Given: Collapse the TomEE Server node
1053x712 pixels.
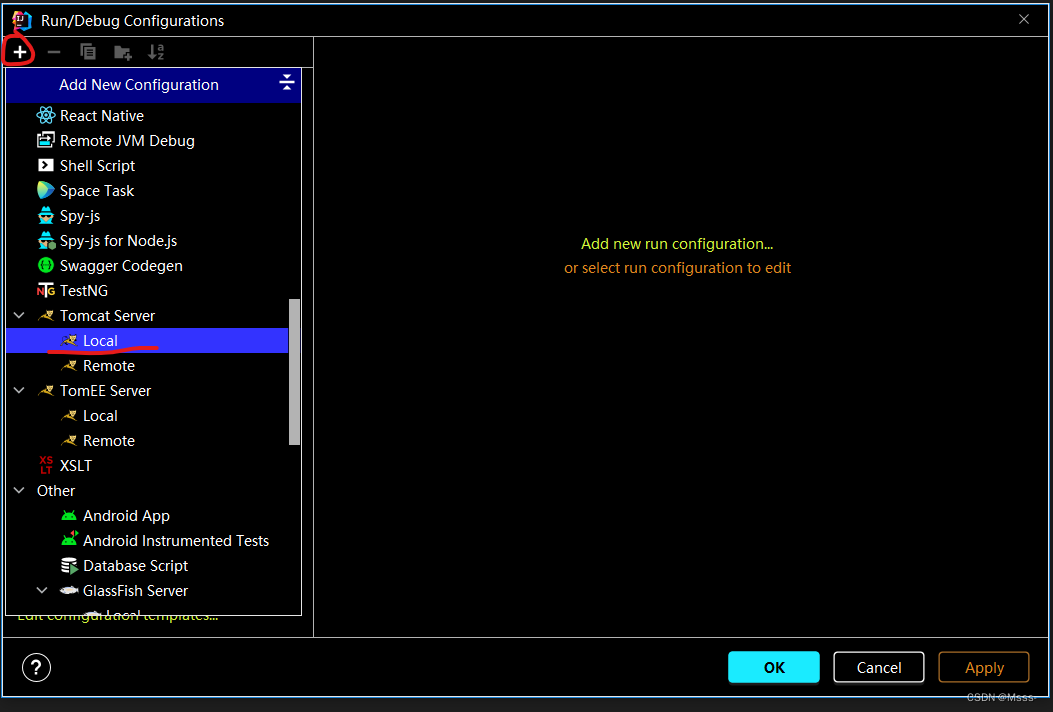Looking at the screenshot, I should tap(19, 390).
